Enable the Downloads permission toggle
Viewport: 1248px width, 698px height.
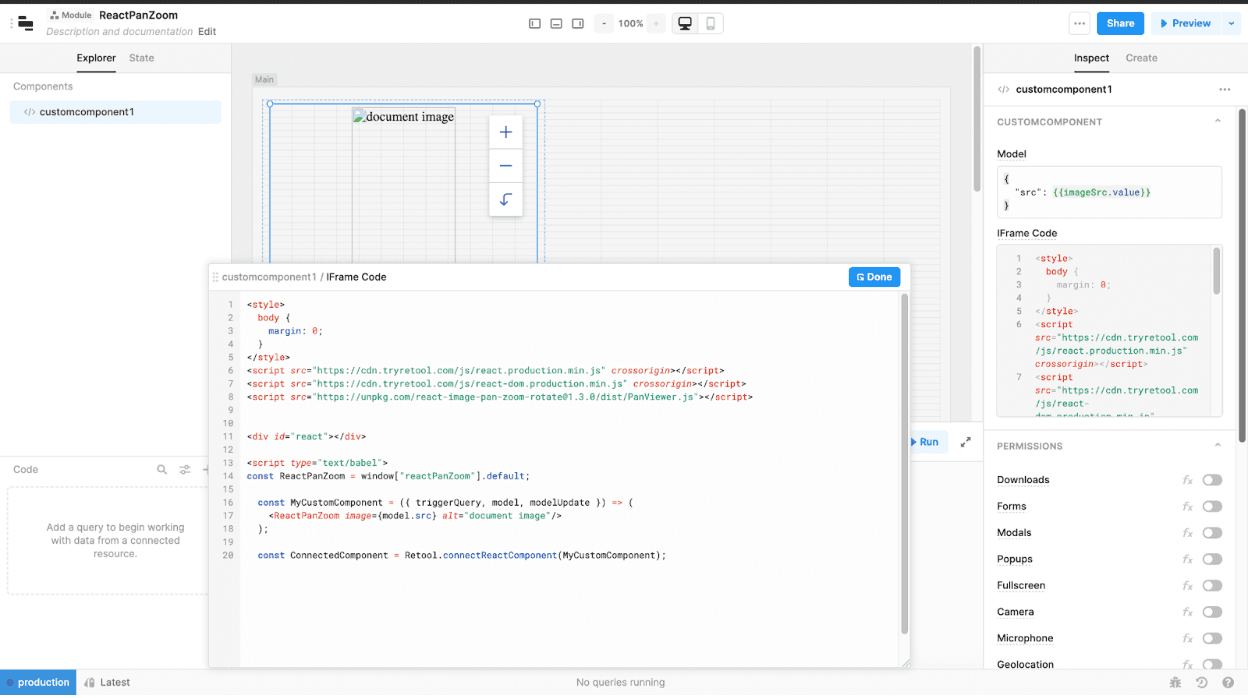tap(1212, 480)
